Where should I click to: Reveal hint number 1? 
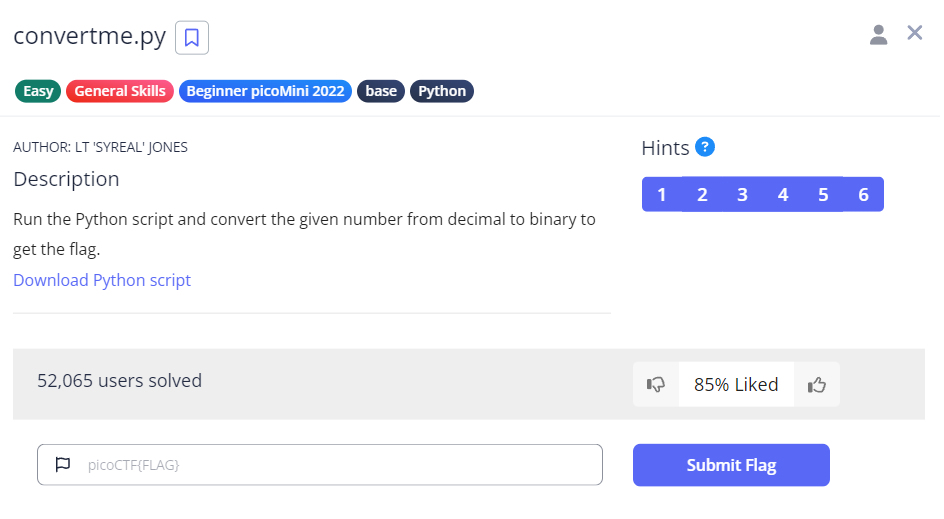[x=662, y=194]
